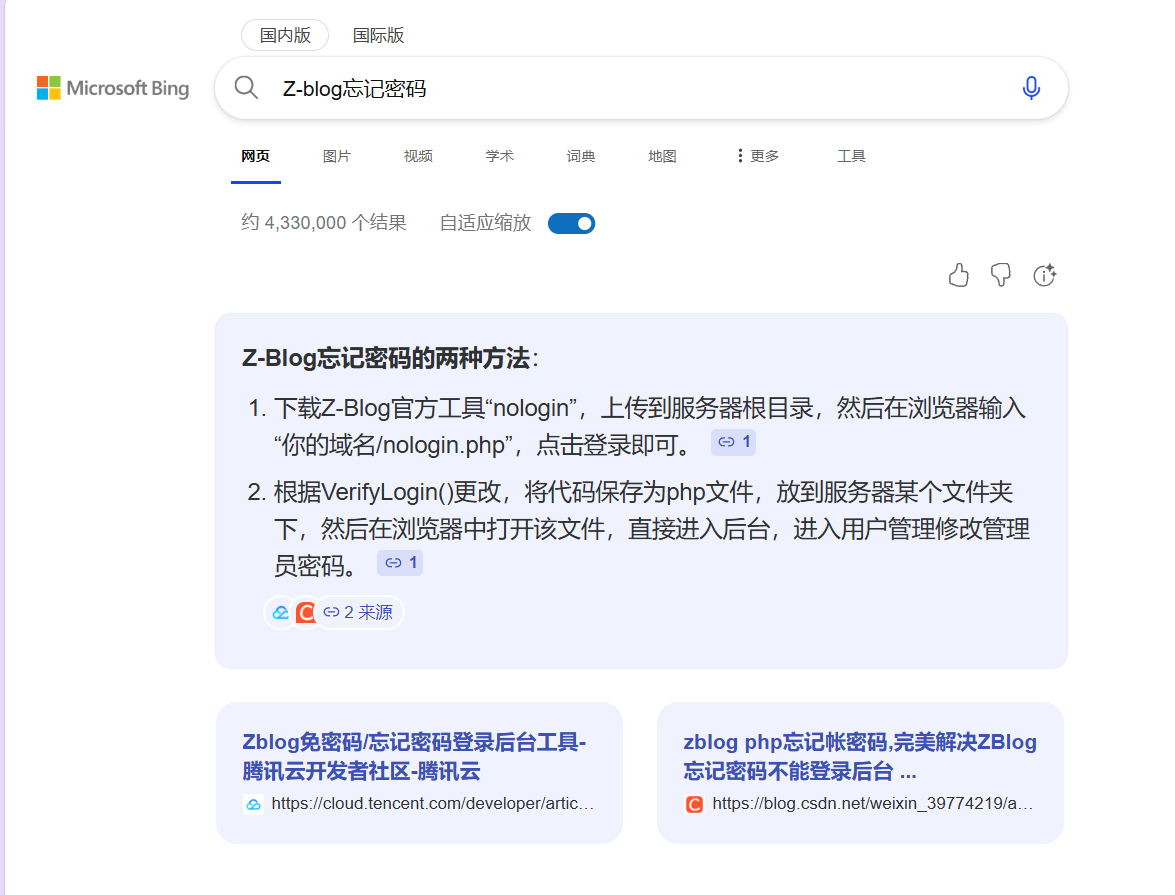The width and height of the screenshot is (1175, 895).
Task: Switch to the 学术 tab
Action: point(500,156)
